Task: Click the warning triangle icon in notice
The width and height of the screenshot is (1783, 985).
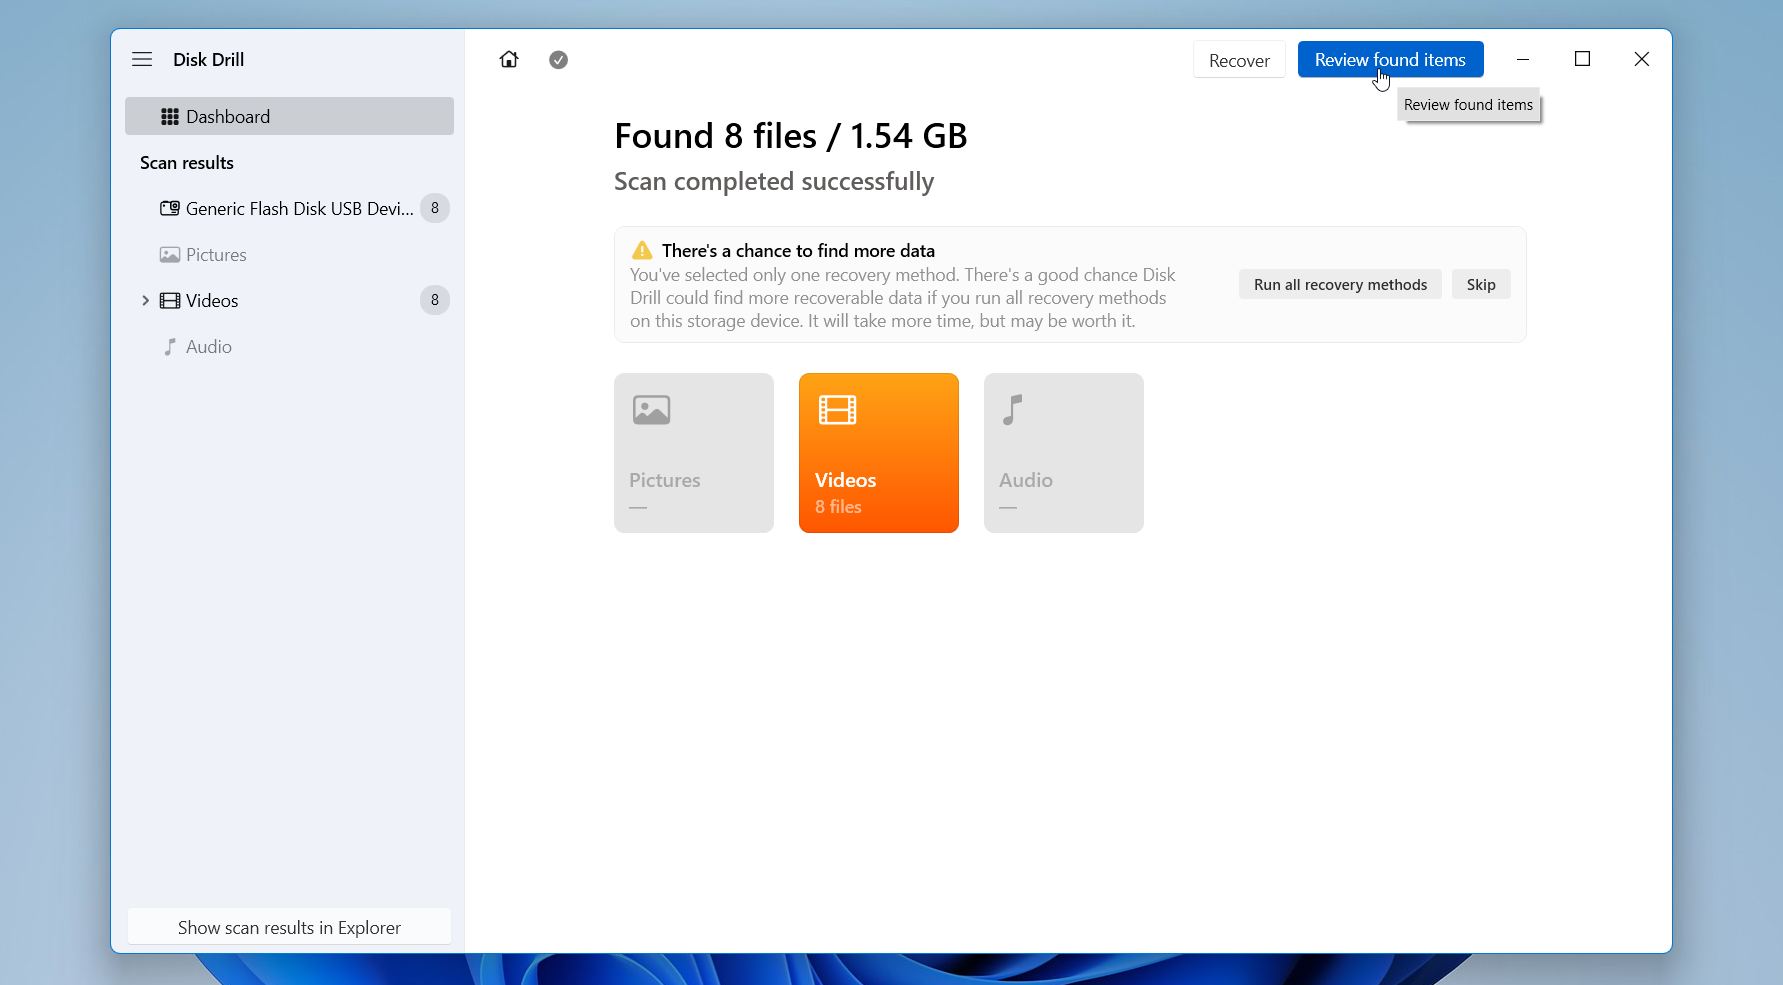Action: click(642, 250)
